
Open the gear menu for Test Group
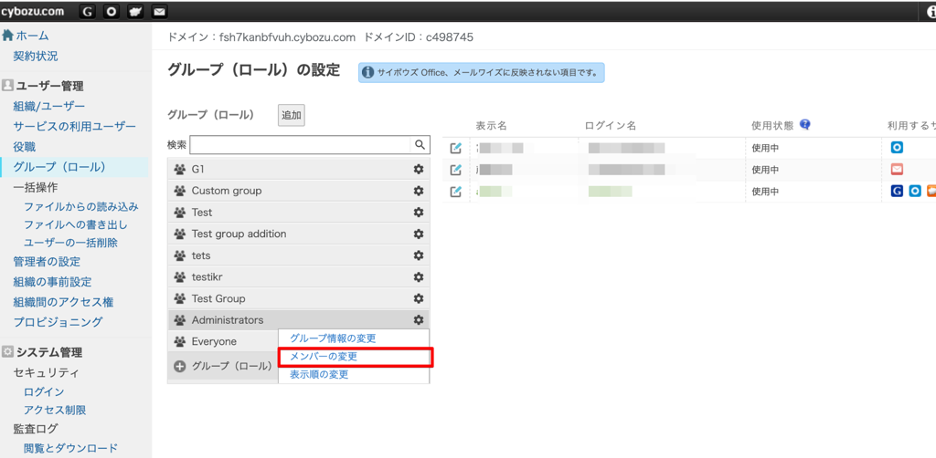point(419,299)
